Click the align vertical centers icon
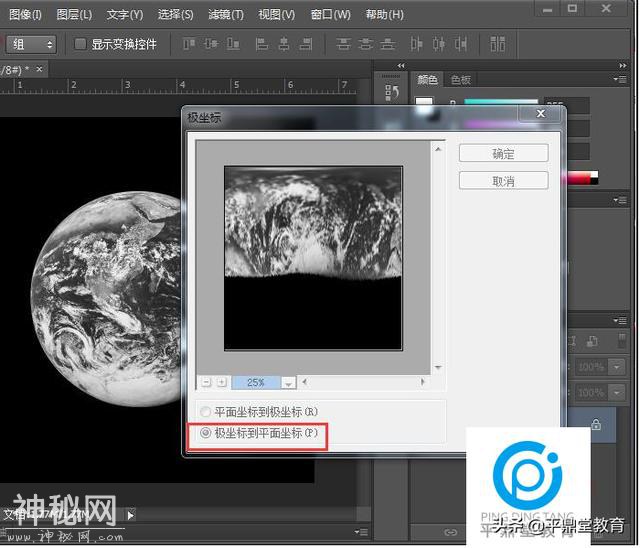 211,44
